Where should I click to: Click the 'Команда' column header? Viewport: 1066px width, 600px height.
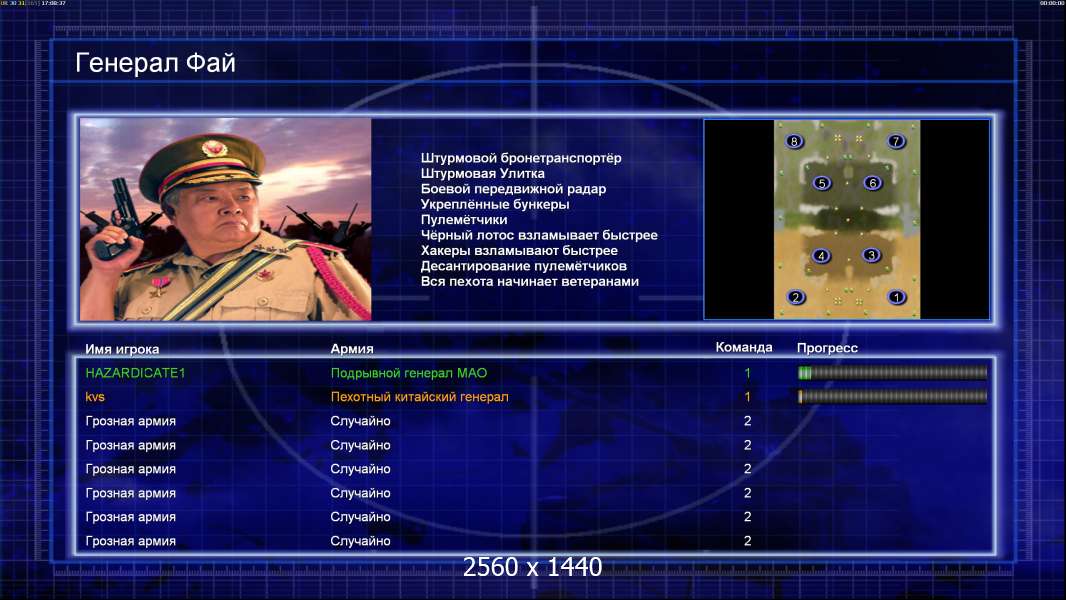[x=744, y=347]
